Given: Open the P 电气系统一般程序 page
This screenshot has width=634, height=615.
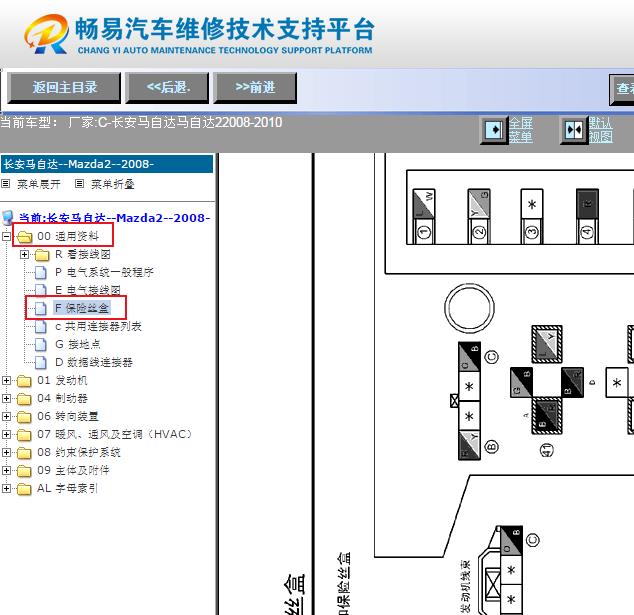Looking at the screenshot, I should [x=104, y=272].
